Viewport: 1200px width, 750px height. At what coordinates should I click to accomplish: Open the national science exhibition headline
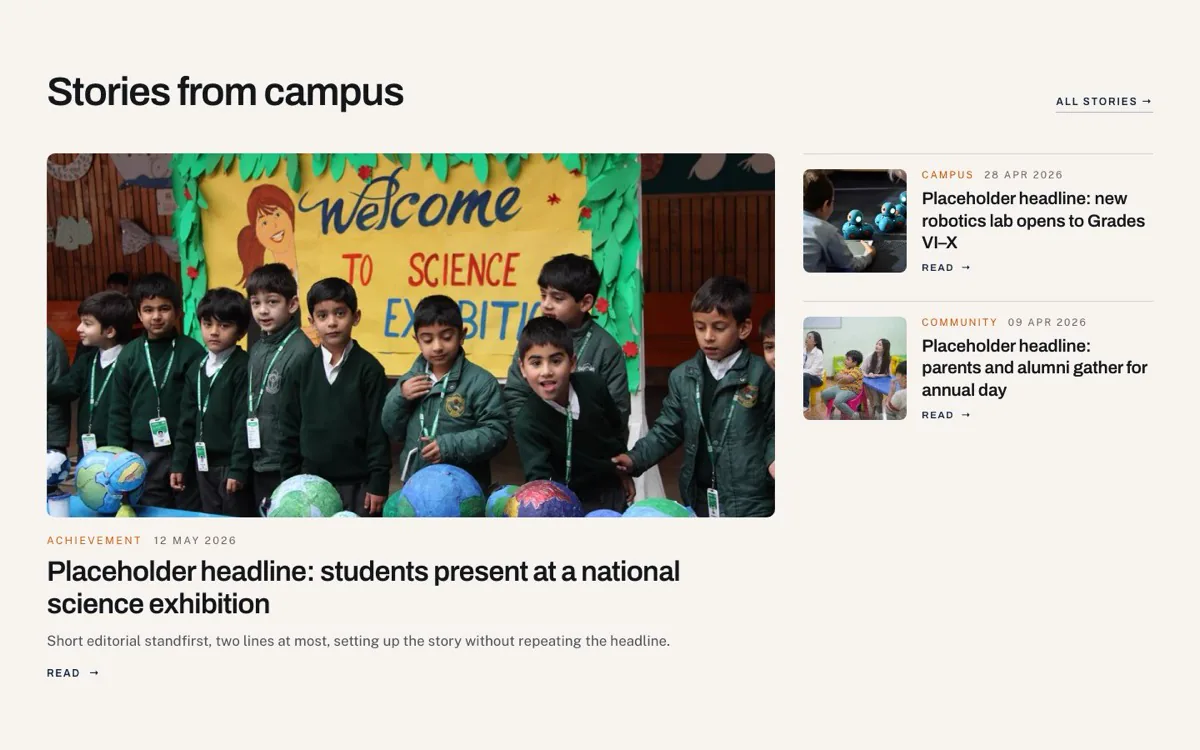(363, 587)
